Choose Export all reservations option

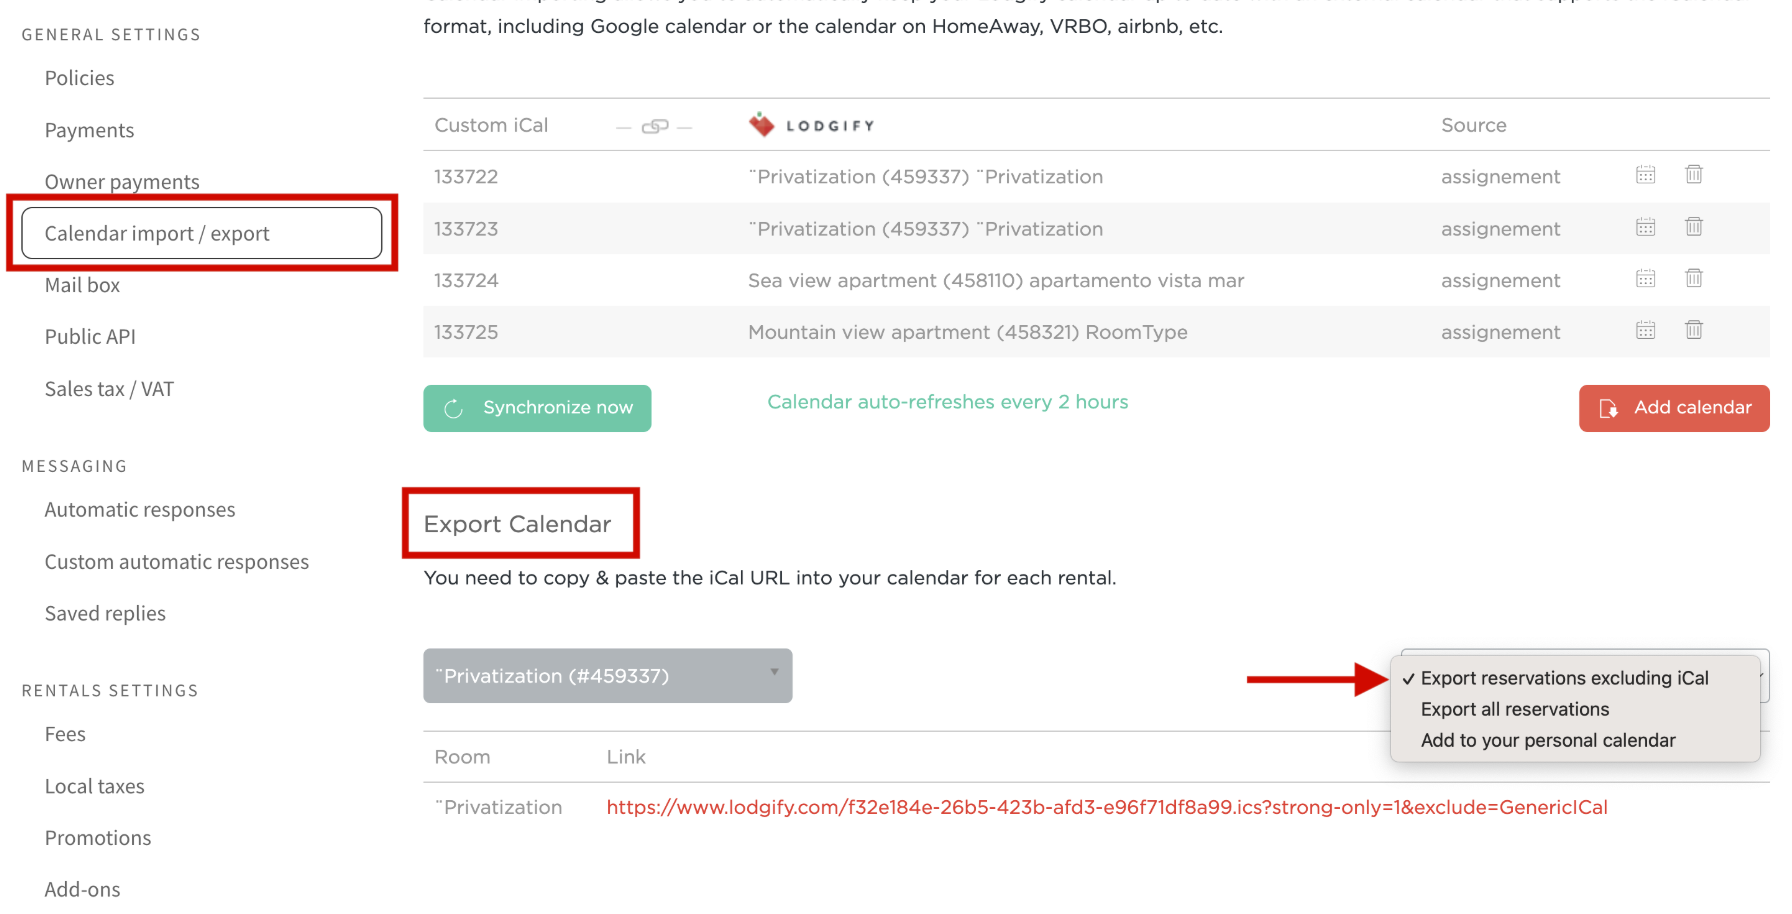pos(1514,709)
